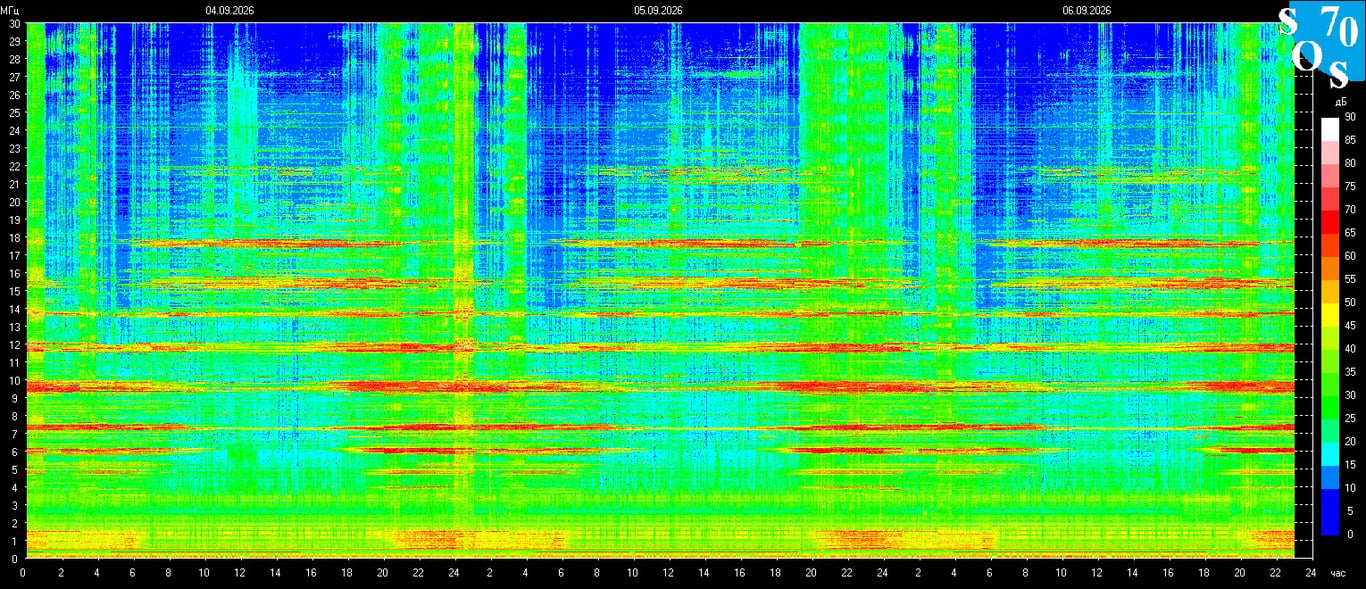This screenshot has height=589, width=1366.
Task: Pick the white top segment of the dB color scale
Action: (x=1329, y=129)
